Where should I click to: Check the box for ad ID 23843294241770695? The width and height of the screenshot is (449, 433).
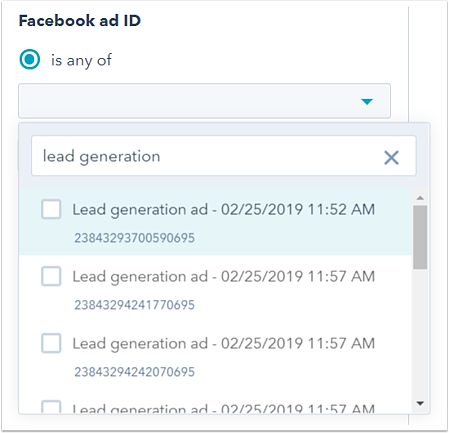51,276
